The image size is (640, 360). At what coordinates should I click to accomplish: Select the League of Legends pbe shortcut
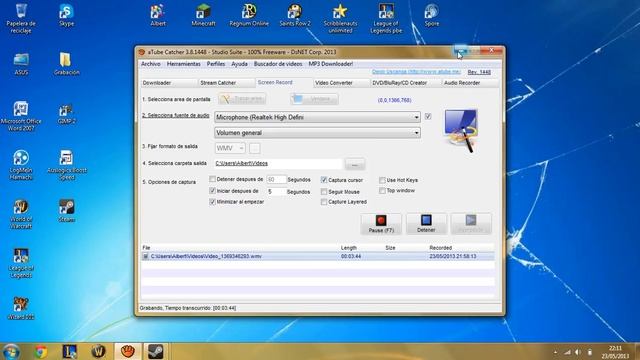pyautogui.click(x=386, y=19)
